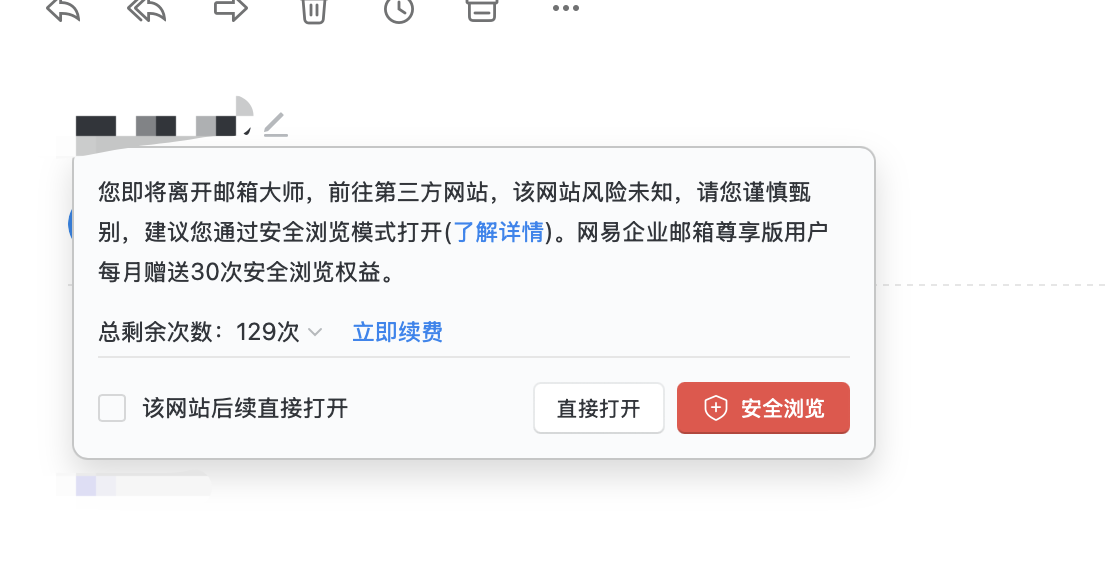Click the shield icon in 安全浏览 button
The width and height of the screenshot is (1106, 582).
coord(716,408)
